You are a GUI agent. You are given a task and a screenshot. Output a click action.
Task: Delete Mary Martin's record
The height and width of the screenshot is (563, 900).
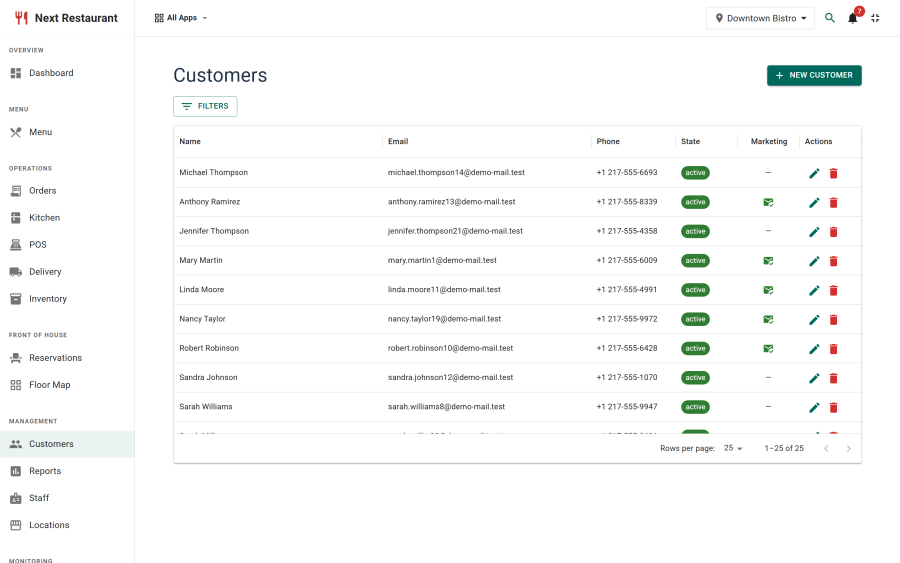tap(833, 261)
